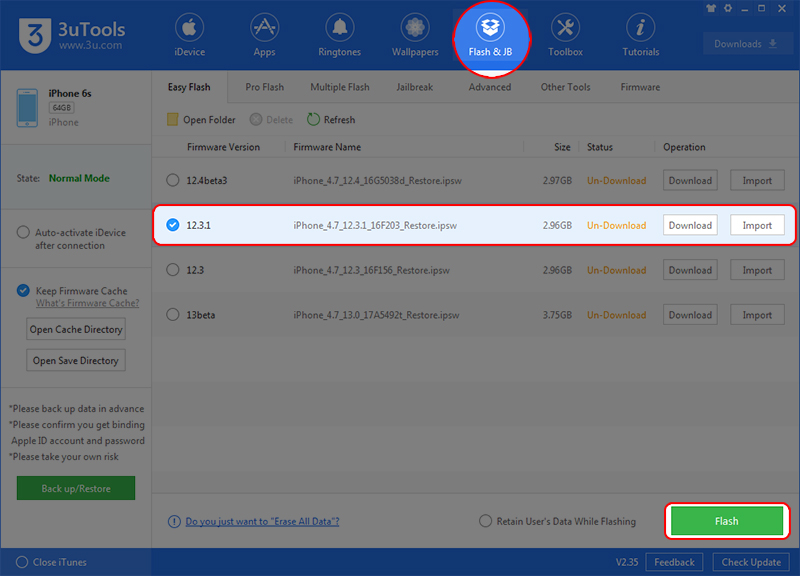Screen dimensions: 800x576
Task: Click iPhone_4.7_12.3_16F156_Restore.ipsw file name
Action: pyautogui.click(x=371, y=270)
